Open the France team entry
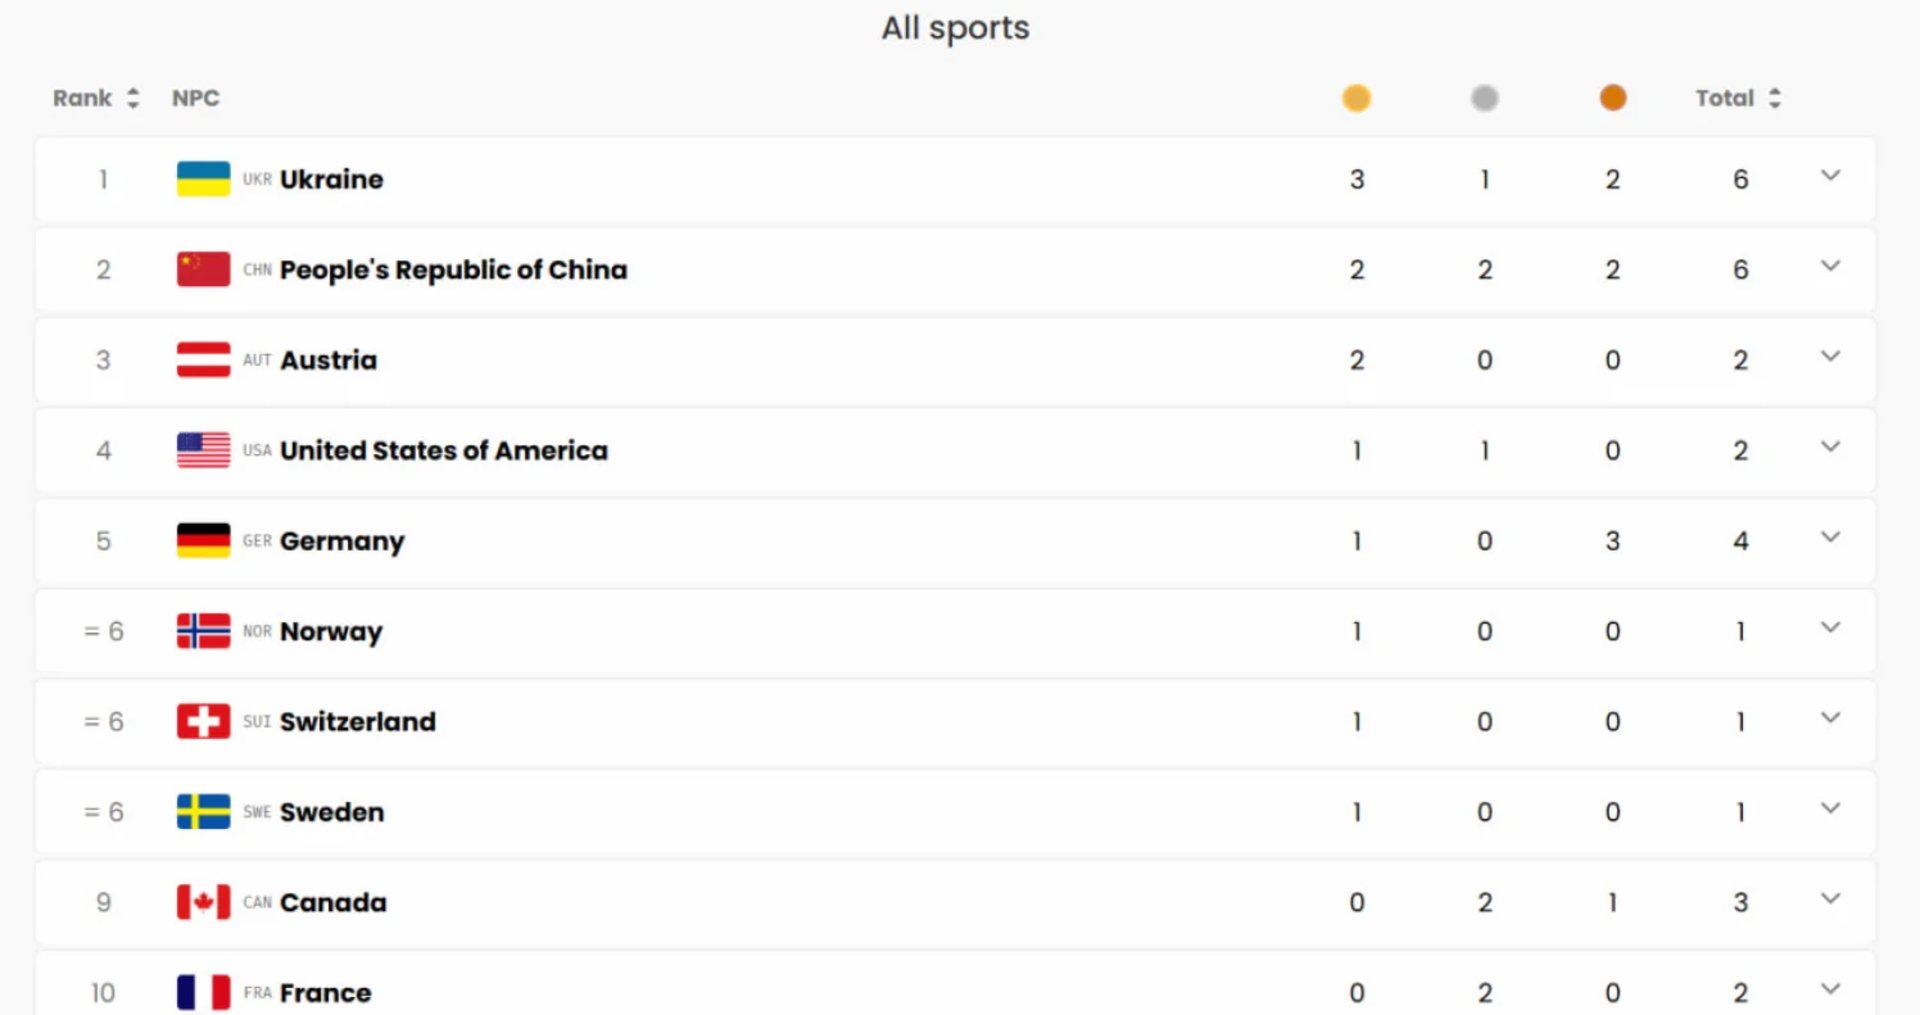This screenshot has width=1920, height=1015. coord(325,993)
